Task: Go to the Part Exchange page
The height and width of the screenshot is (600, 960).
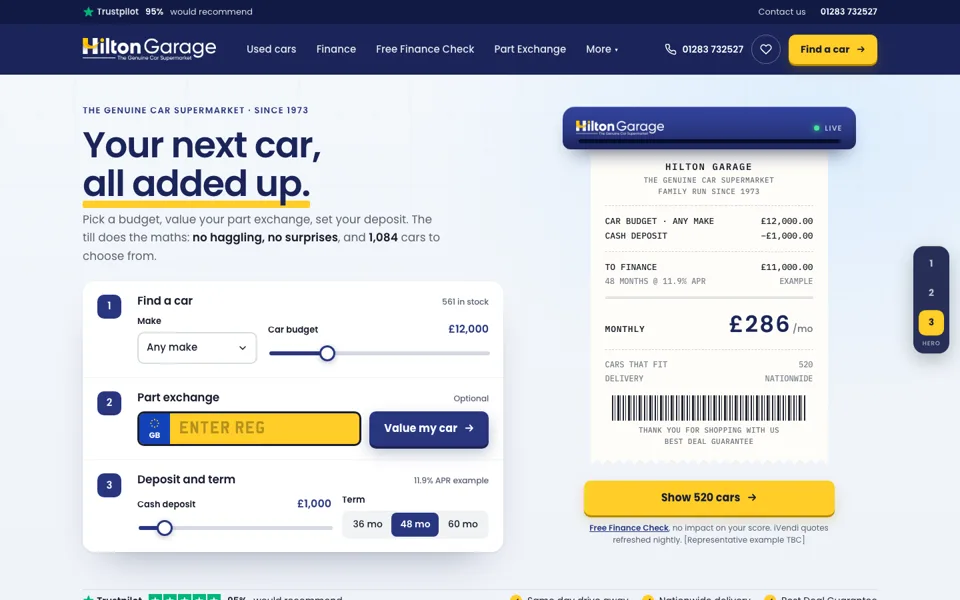Action: tap(530, 49)
